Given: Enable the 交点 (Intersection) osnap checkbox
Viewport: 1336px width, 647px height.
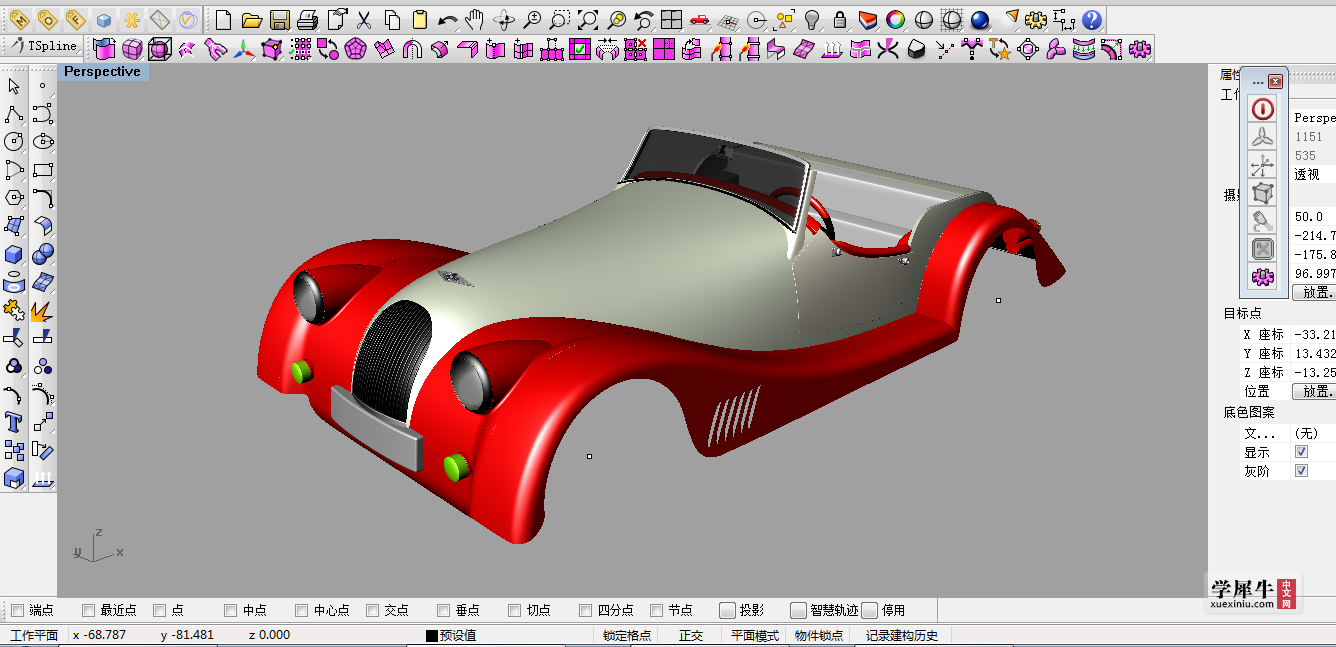Looking at the screenshot, I should (x=372, y=610).
